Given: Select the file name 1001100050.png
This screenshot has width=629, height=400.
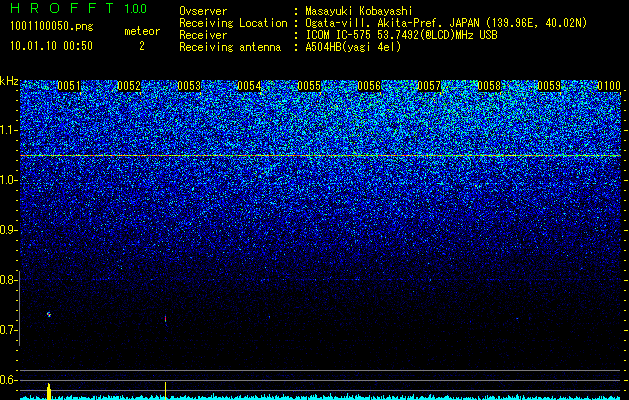Looking at the screenshot, I should [52, 26].
